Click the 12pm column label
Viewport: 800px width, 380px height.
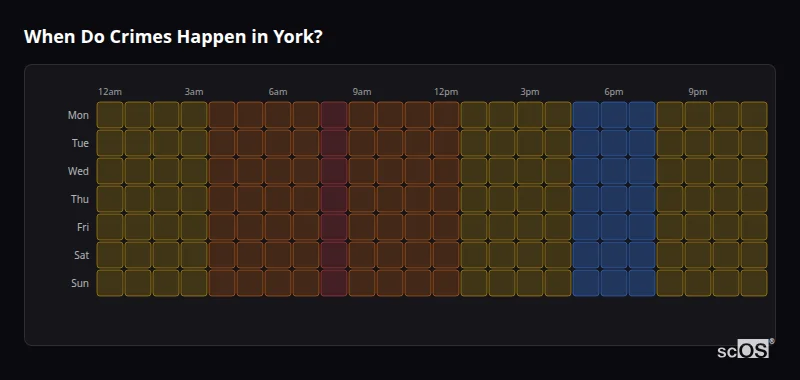pyautogui.click(x=446, y=92)
